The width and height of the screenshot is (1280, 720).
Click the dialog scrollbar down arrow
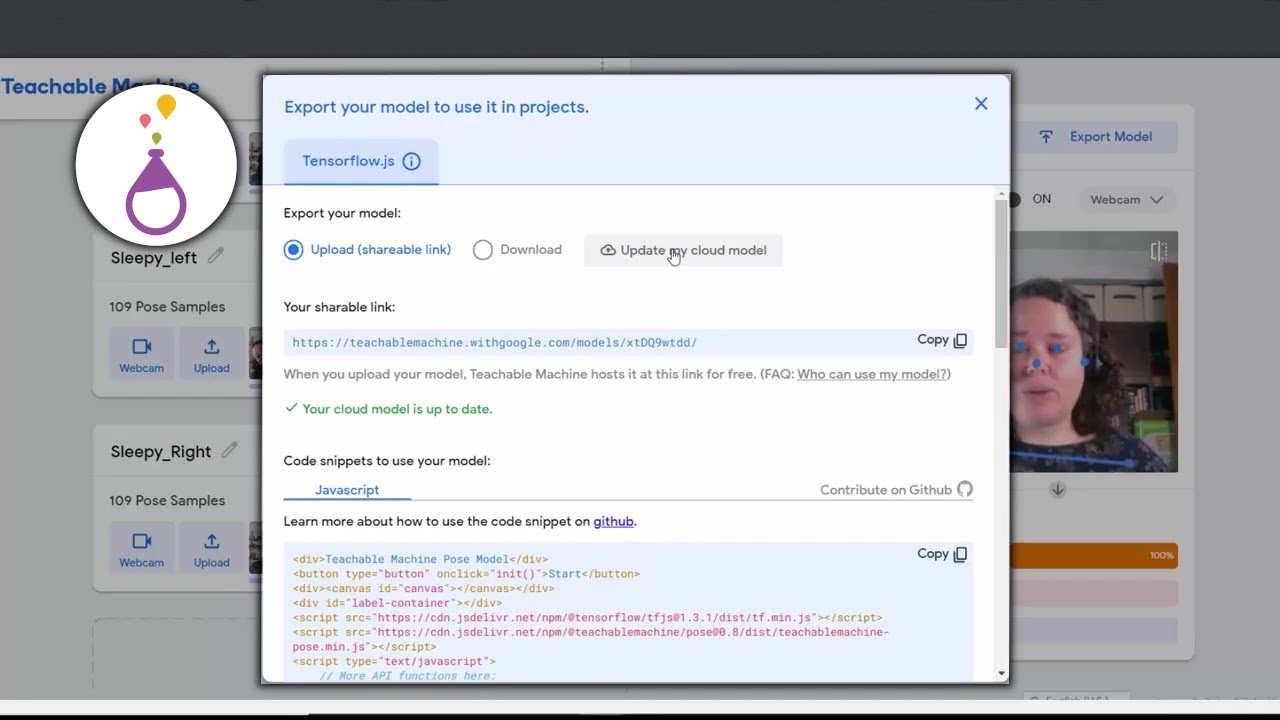coord(1002,674)
